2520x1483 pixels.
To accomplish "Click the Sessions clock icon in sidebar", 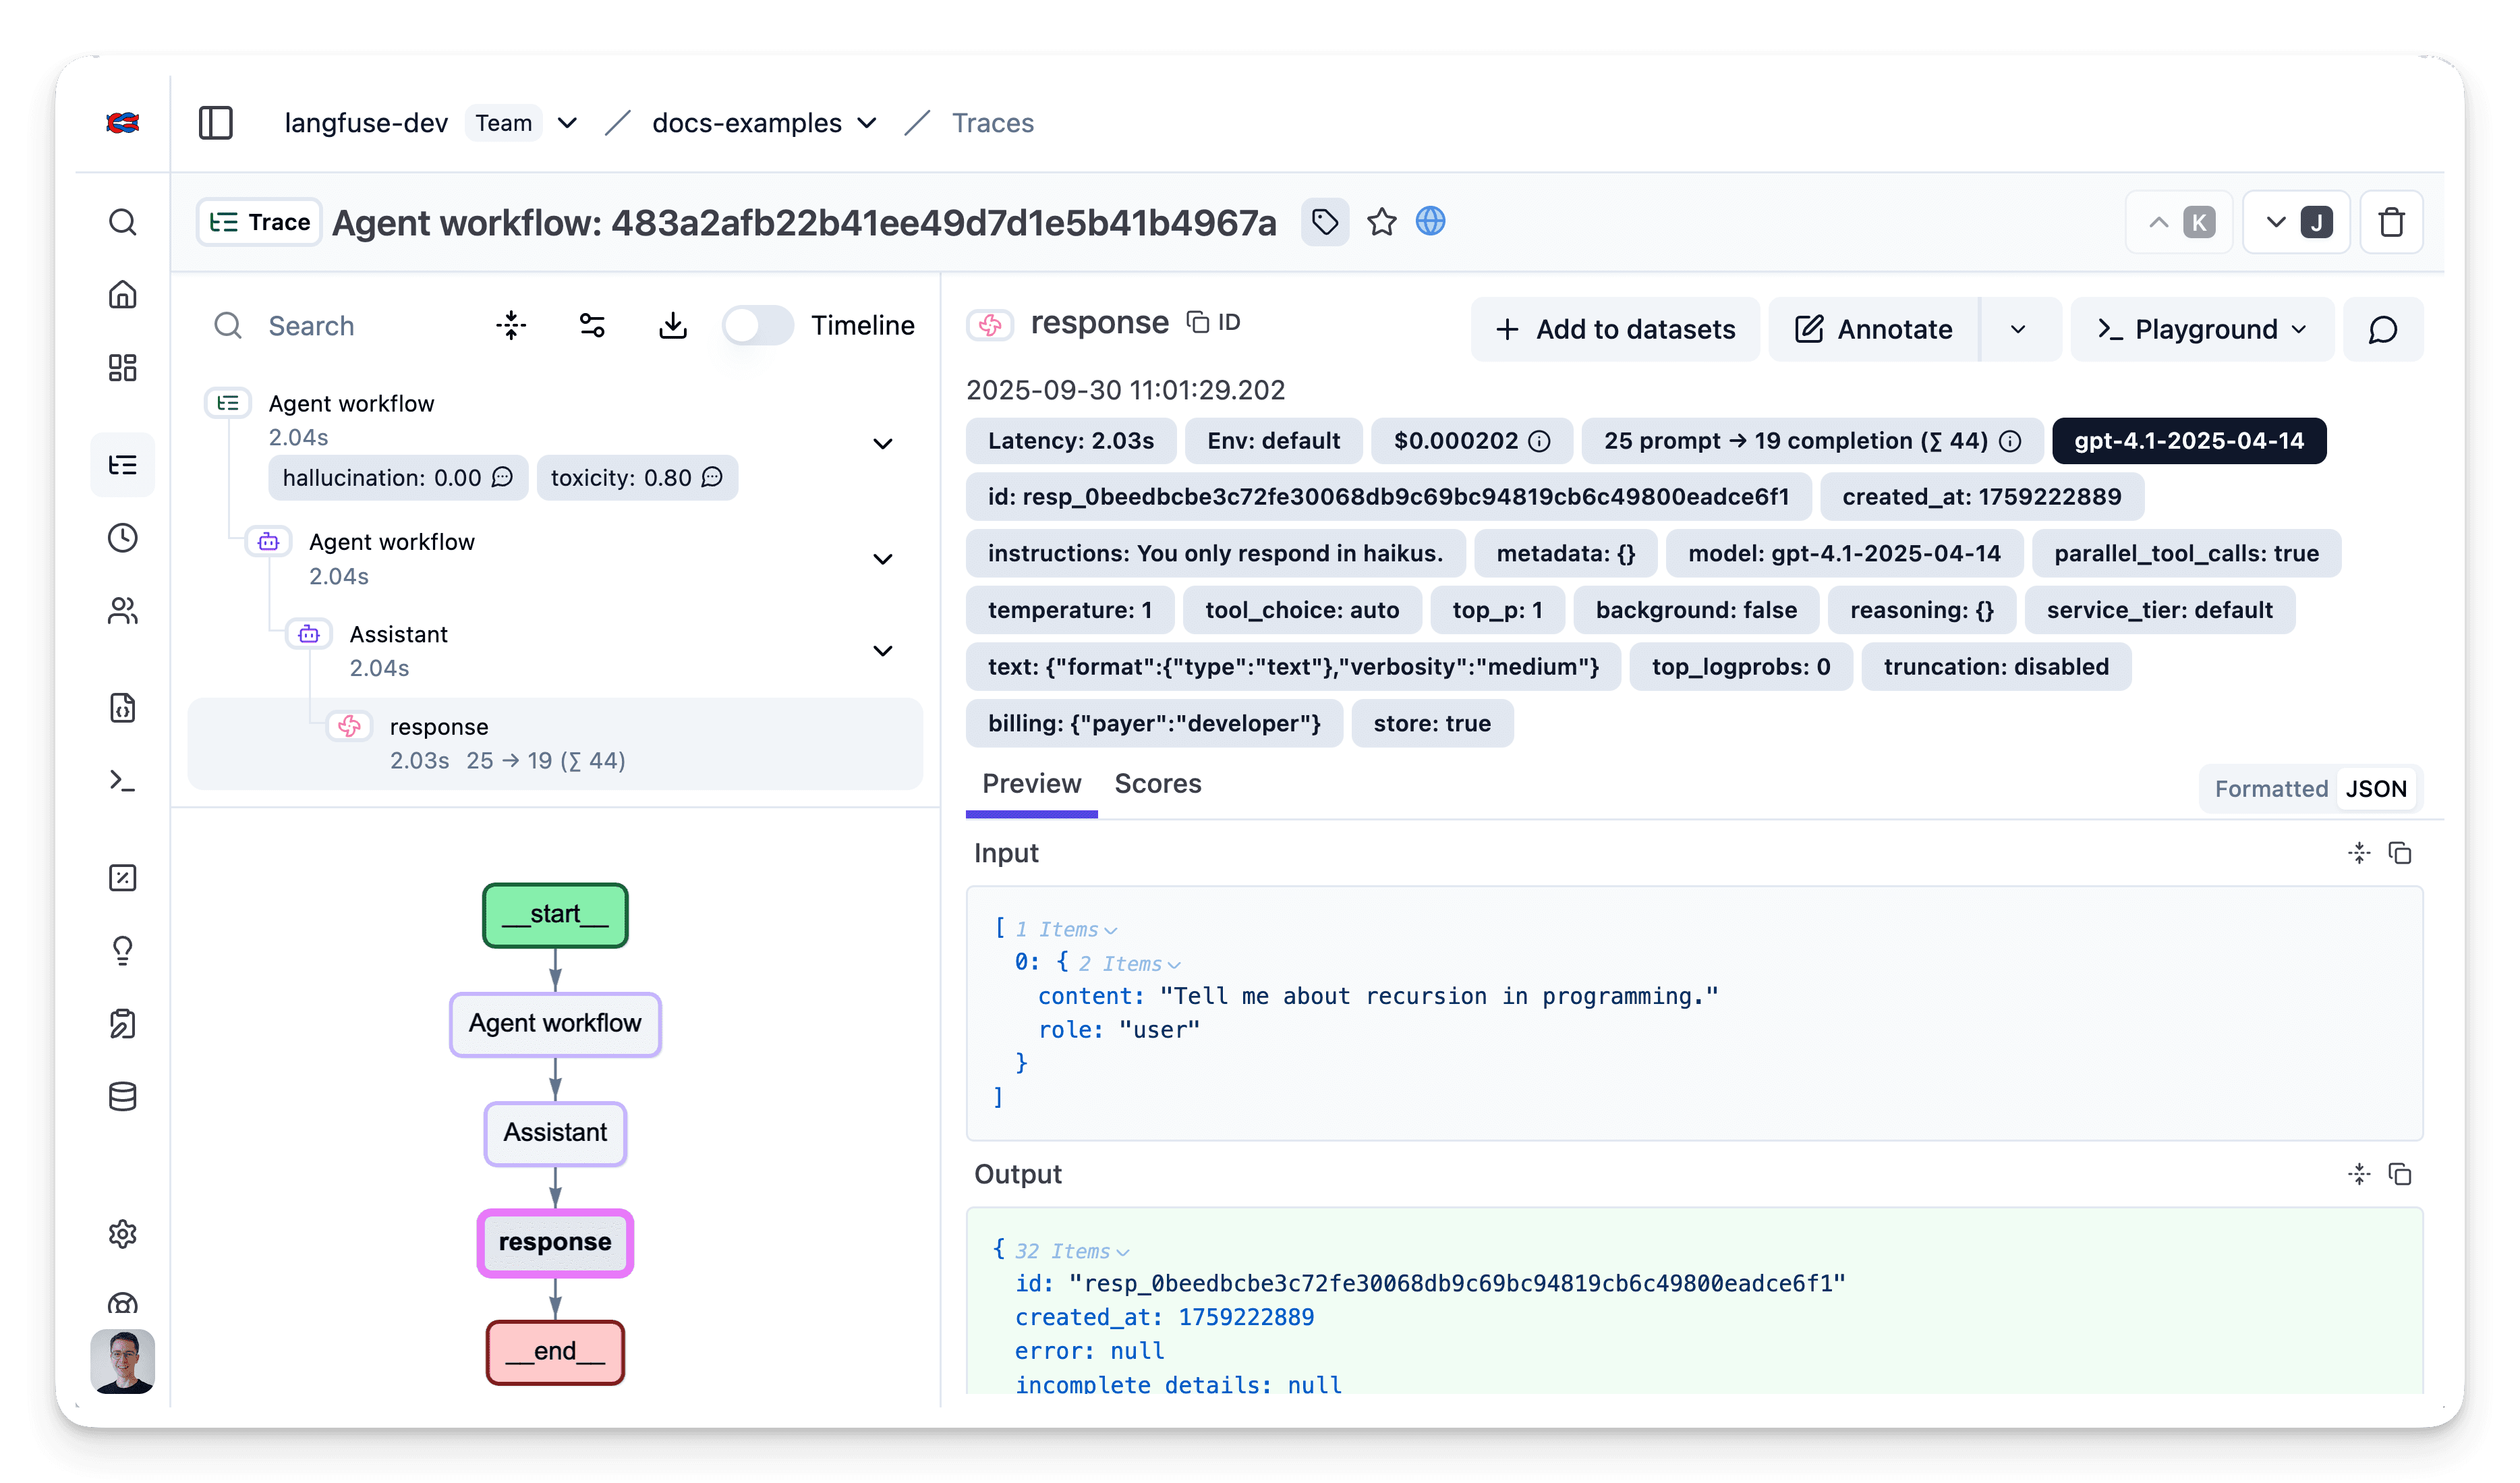I will [123, 538].
